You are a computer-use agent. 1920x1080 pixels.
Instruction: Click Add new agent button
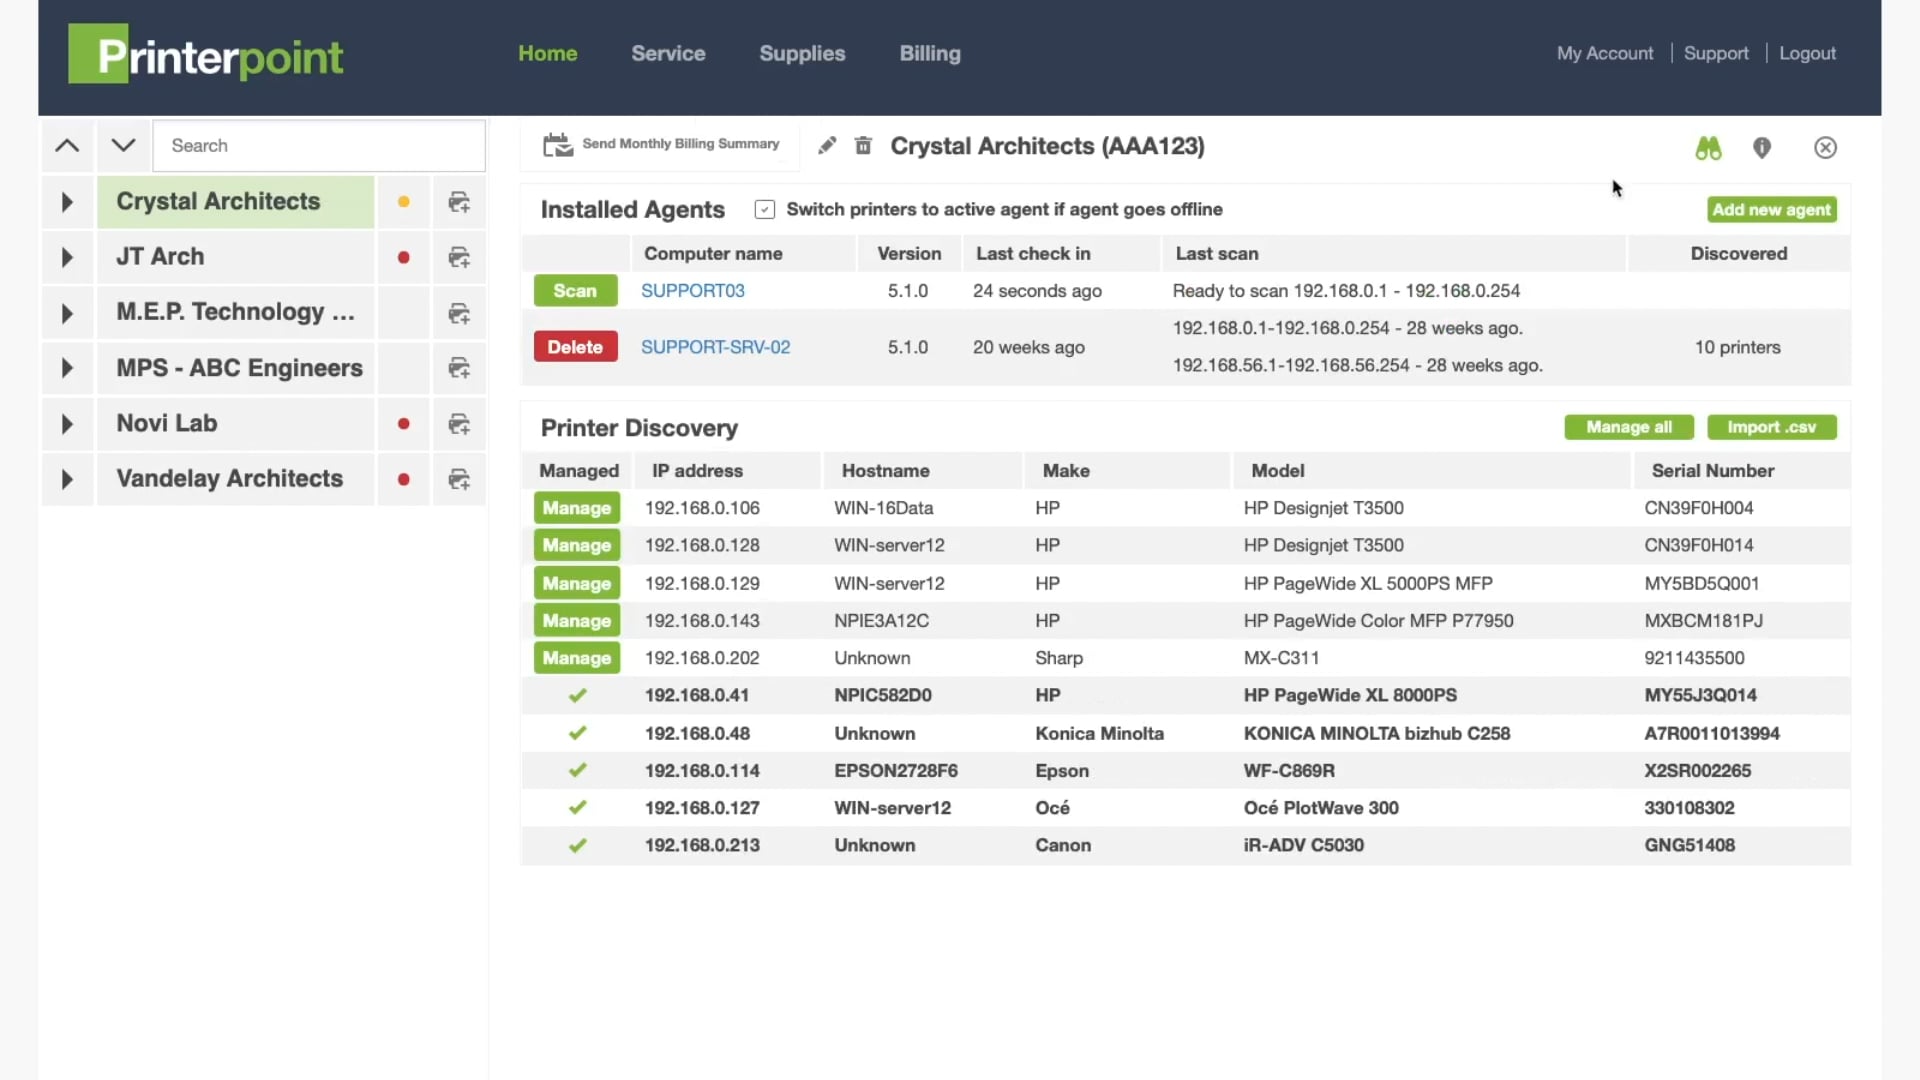(1771, 210)
